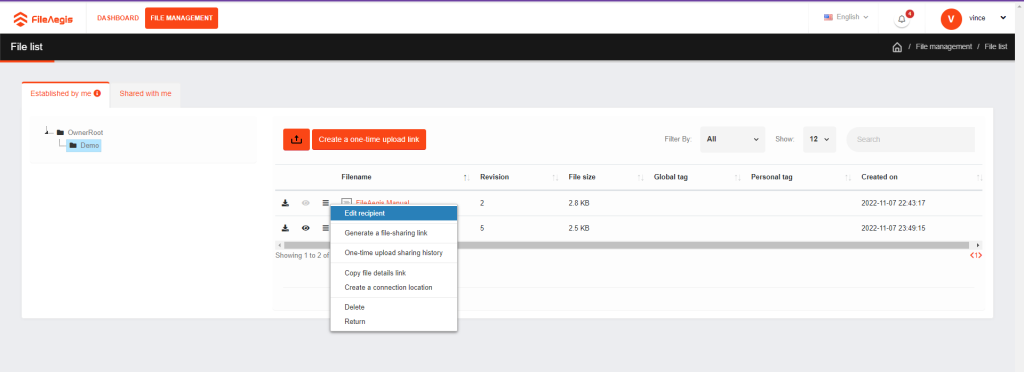
Task: Toggle the greyed eye for the 2.8 KB file
Action: coord(305,203)
